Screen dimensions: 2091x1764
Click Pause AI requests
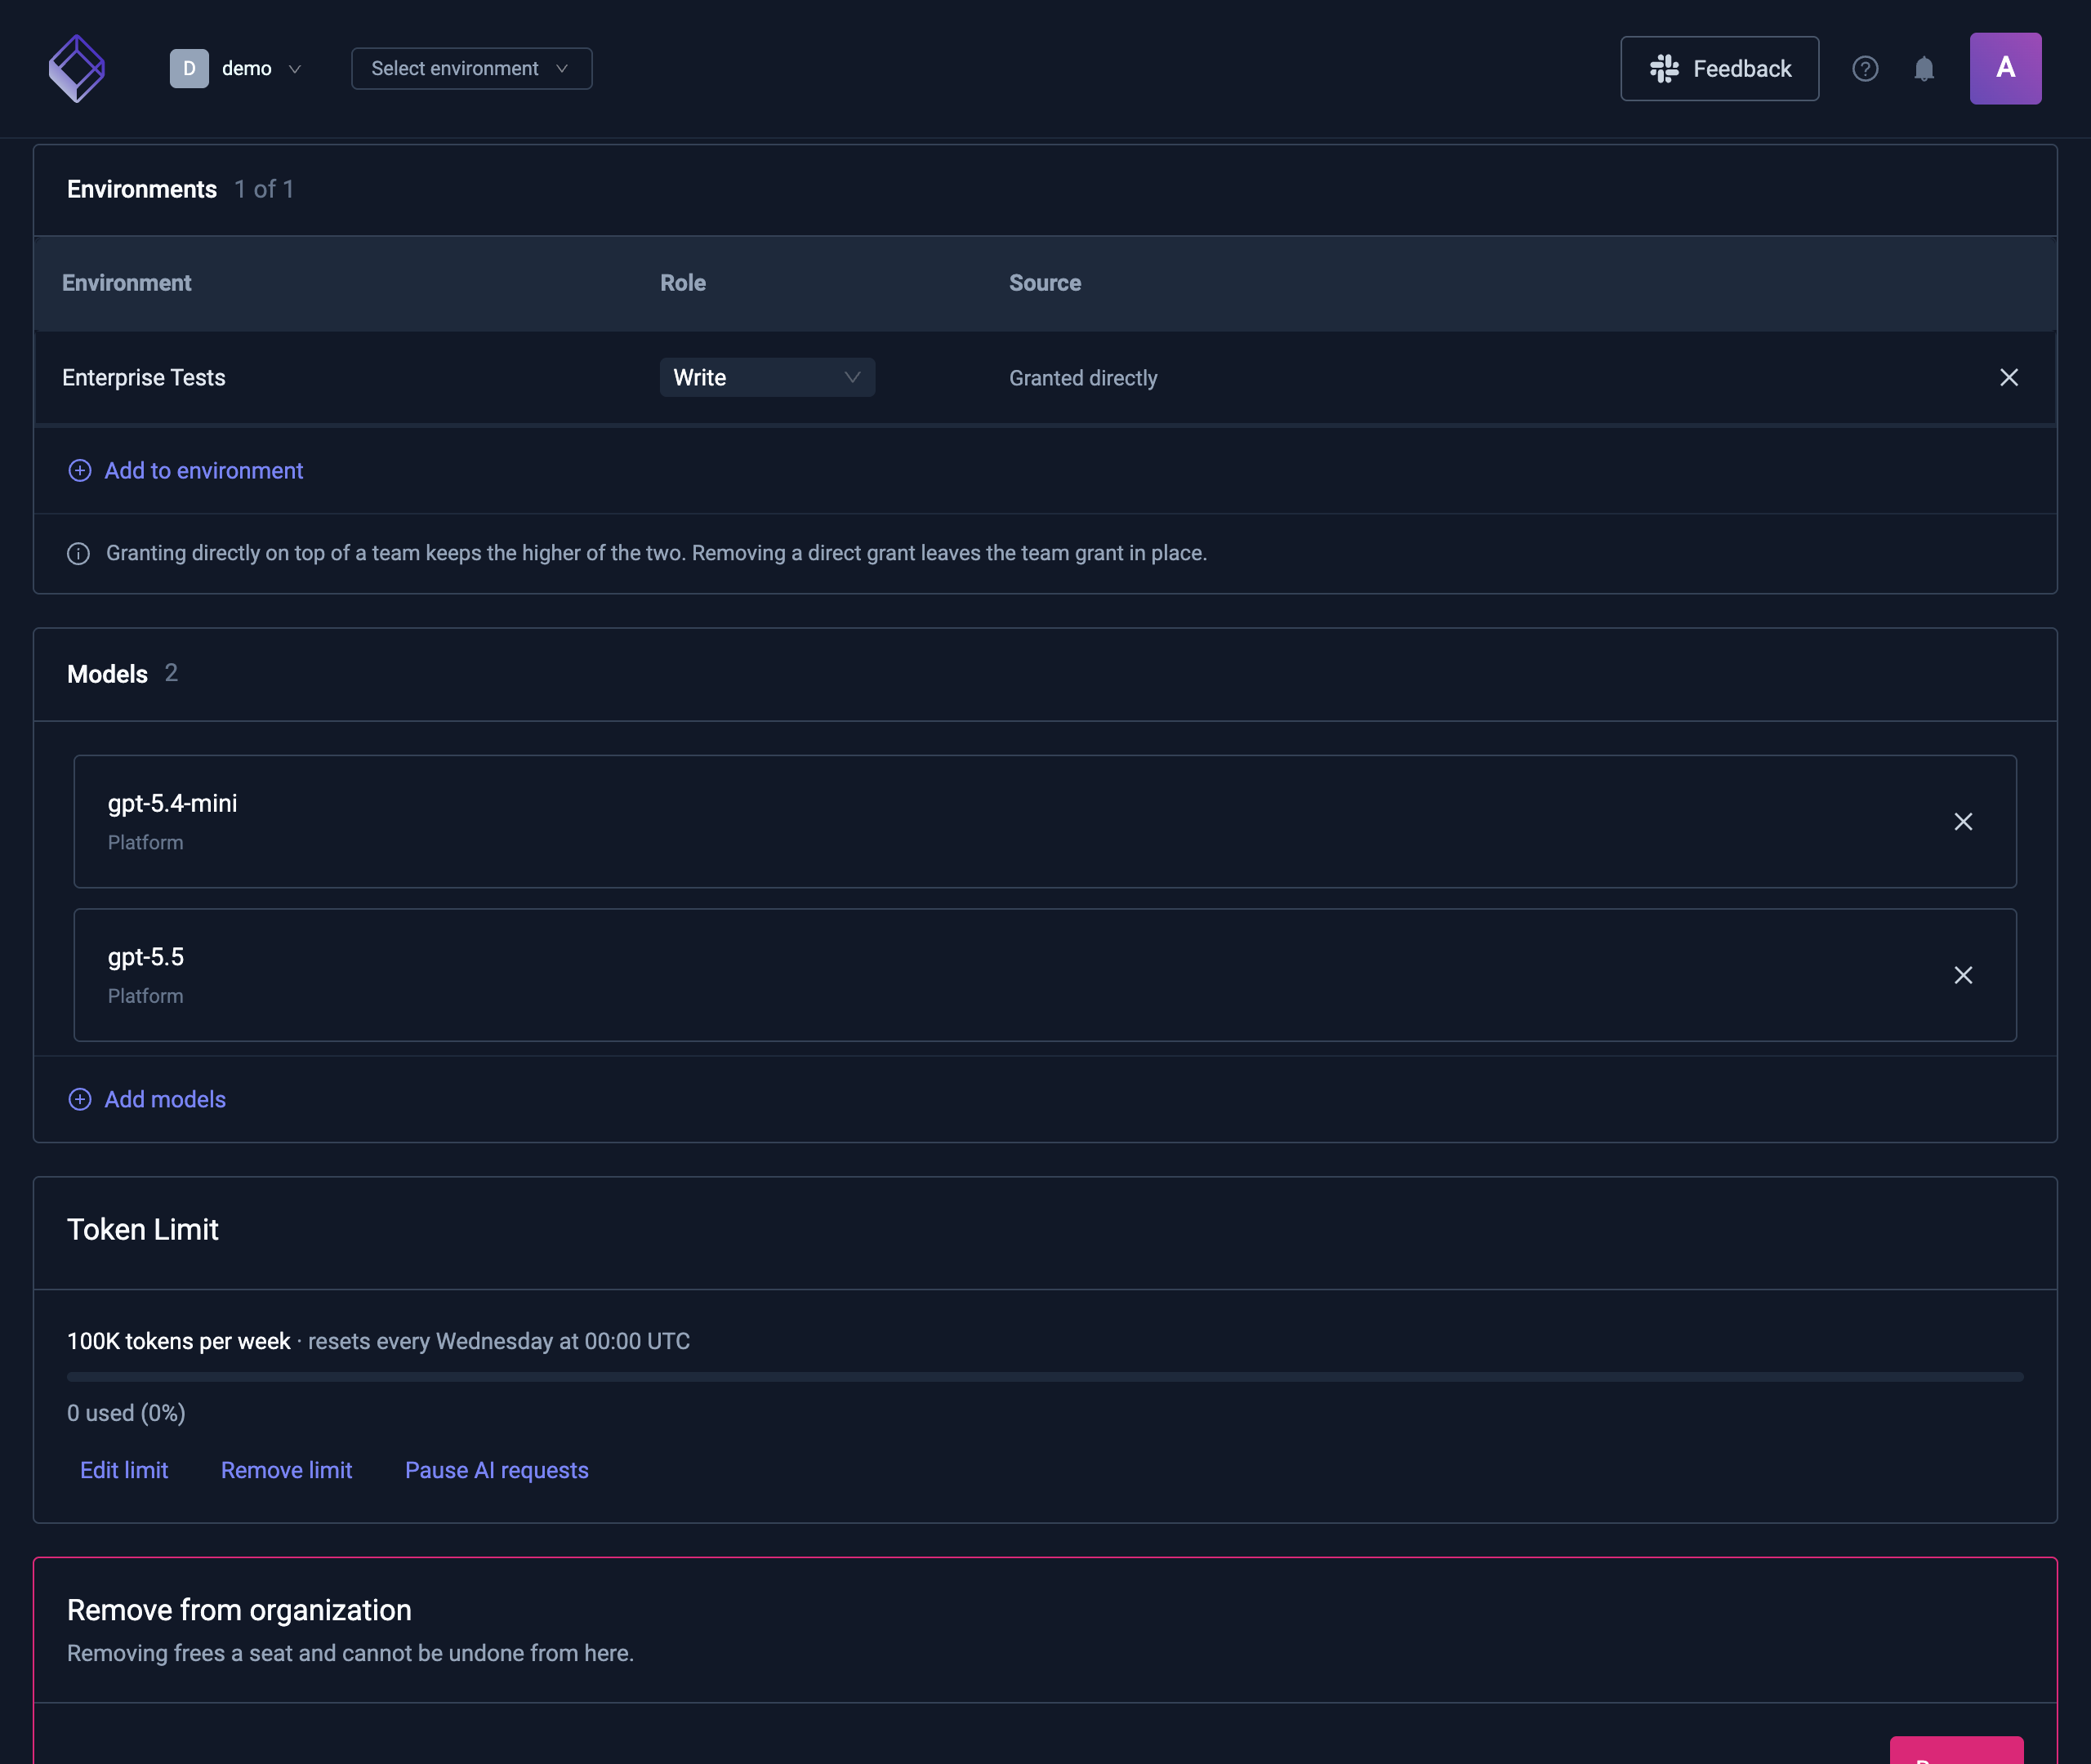(x=497, y=1470)
